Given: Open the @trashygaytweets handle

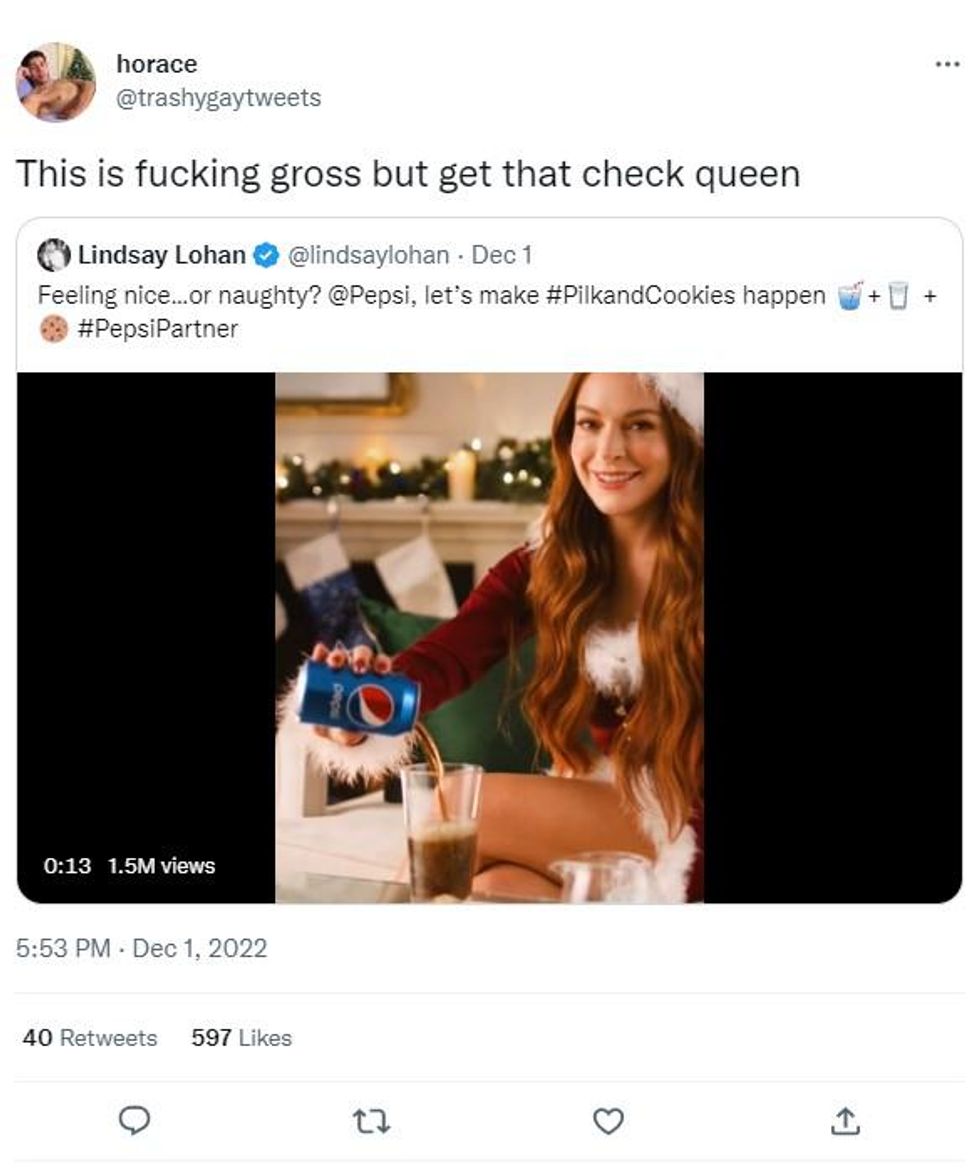Looking at the screenshot, I should (x=219, y=98).
